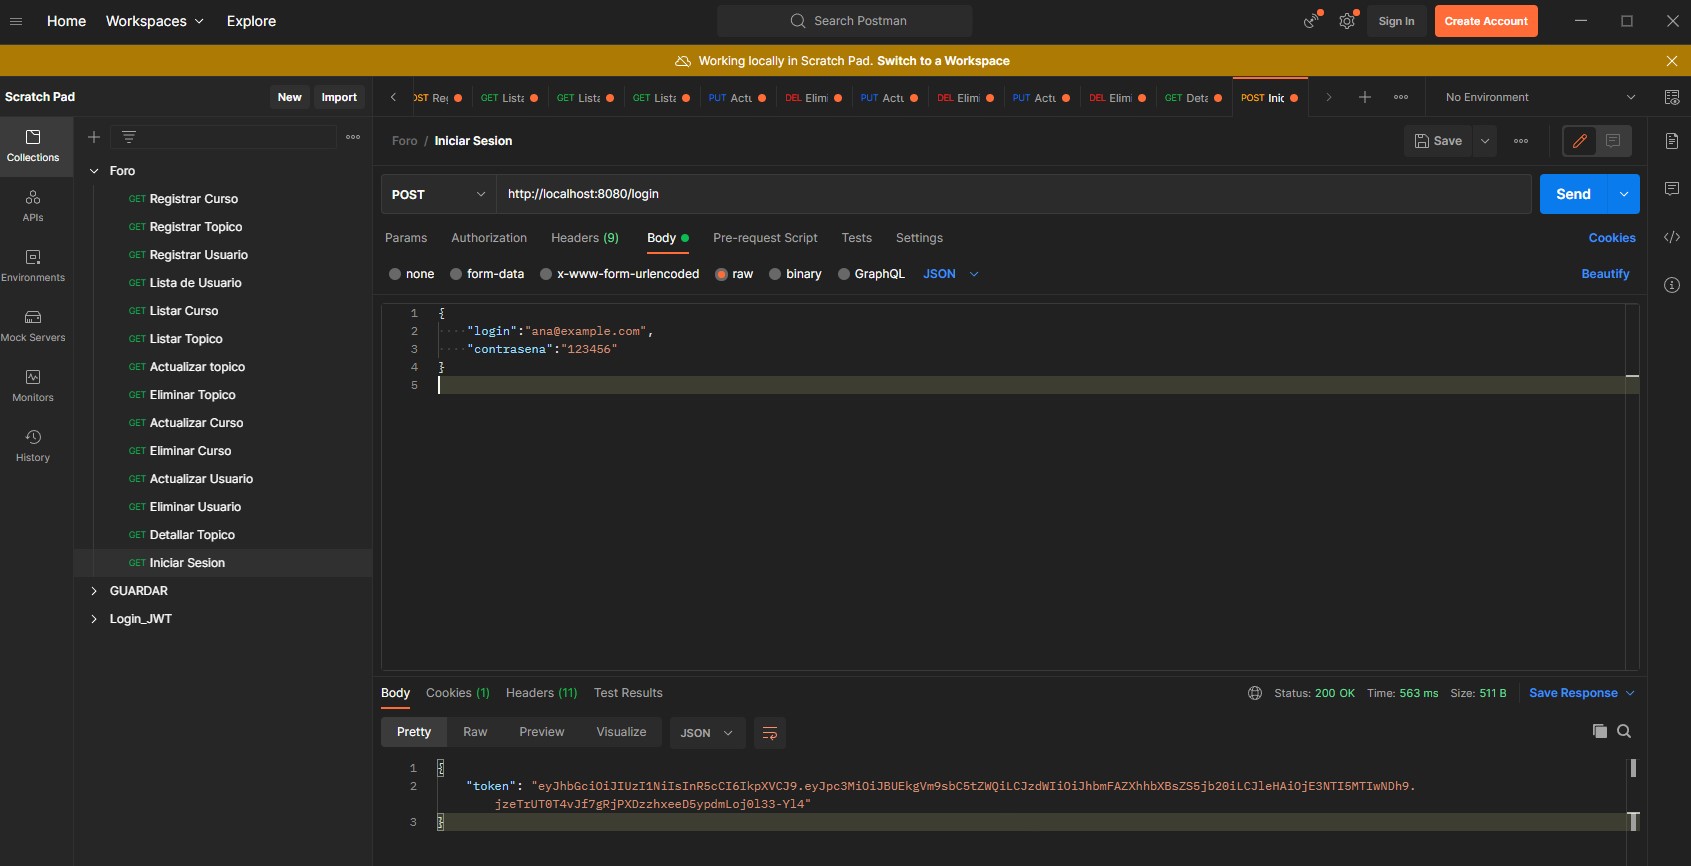This screenshot has width=1691, height=866.
Task: Change the raw body JSON format dropdown
Action: (x=951, y=274)
